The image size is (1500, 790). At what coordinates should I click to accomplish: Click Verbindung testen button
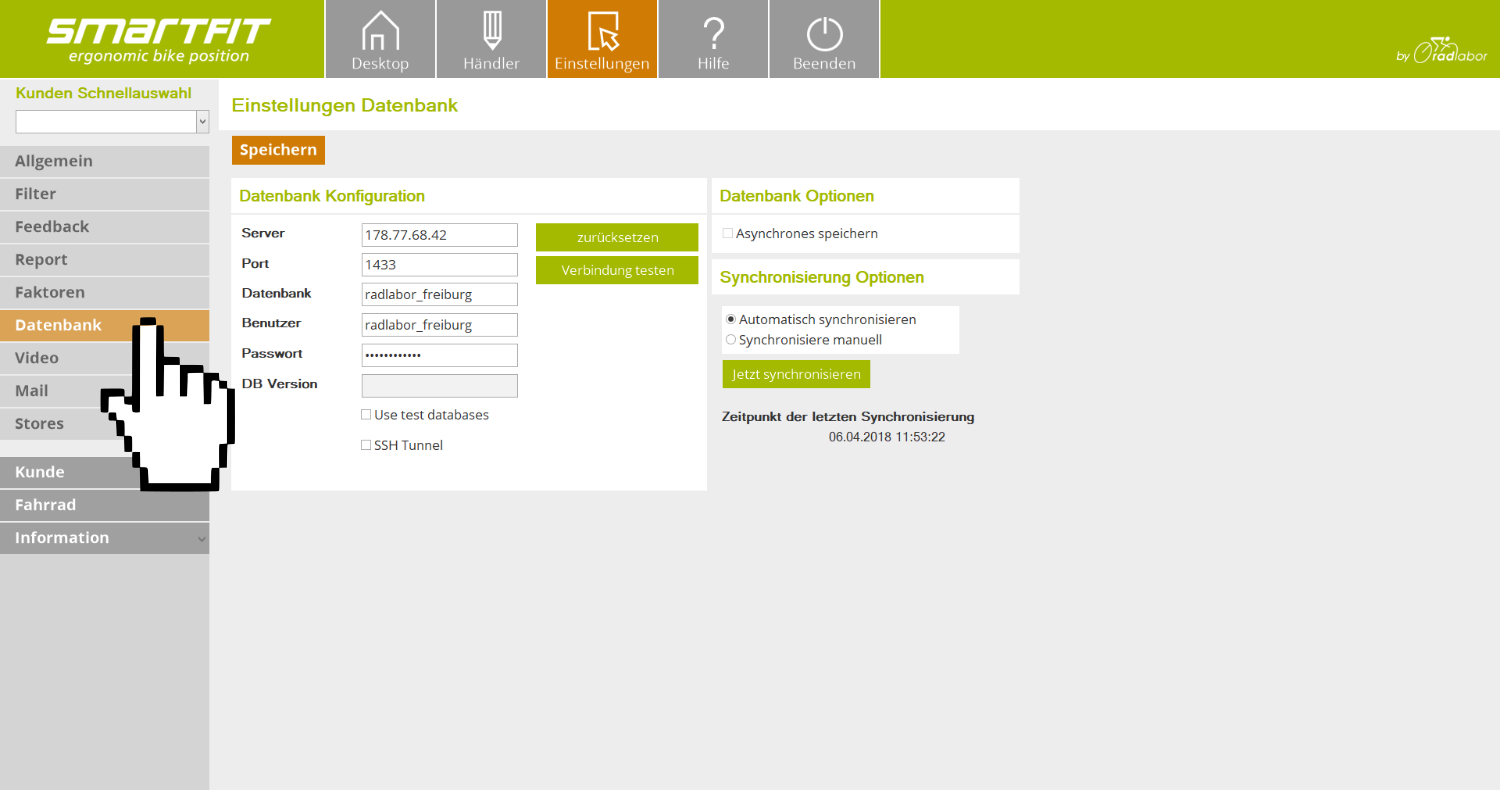(x=617, y=270)
